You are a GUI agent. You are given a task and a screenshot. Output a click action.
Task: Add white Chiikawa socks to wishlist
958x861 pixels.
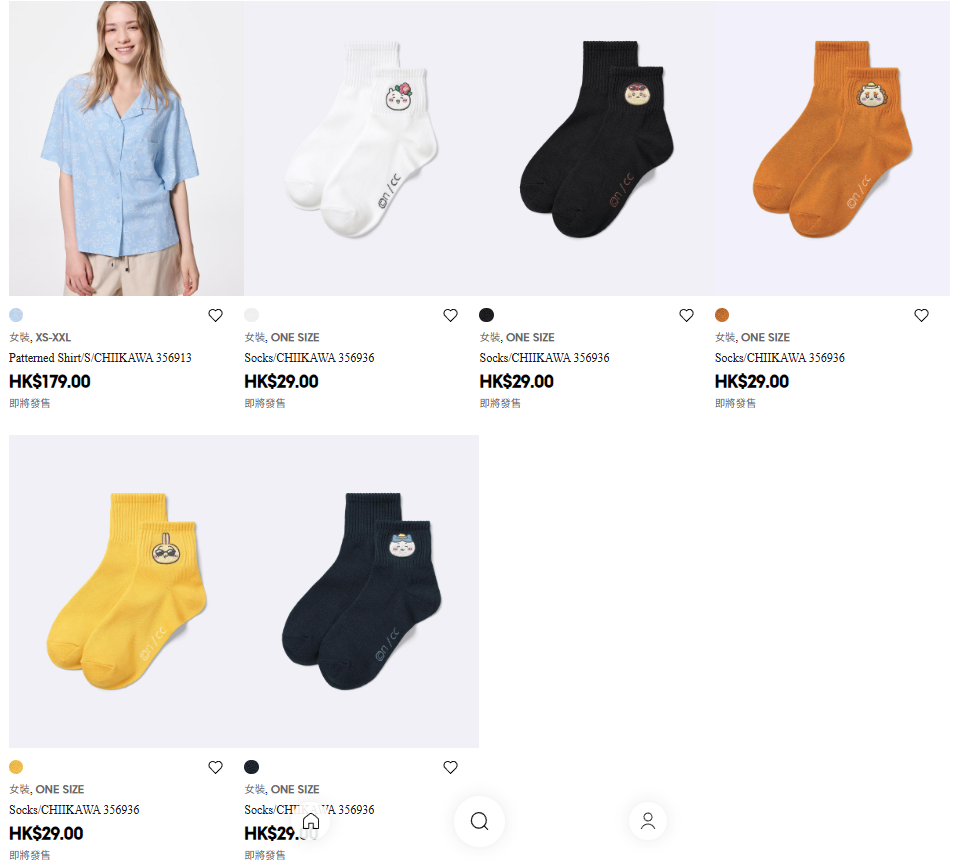(450, 315)
